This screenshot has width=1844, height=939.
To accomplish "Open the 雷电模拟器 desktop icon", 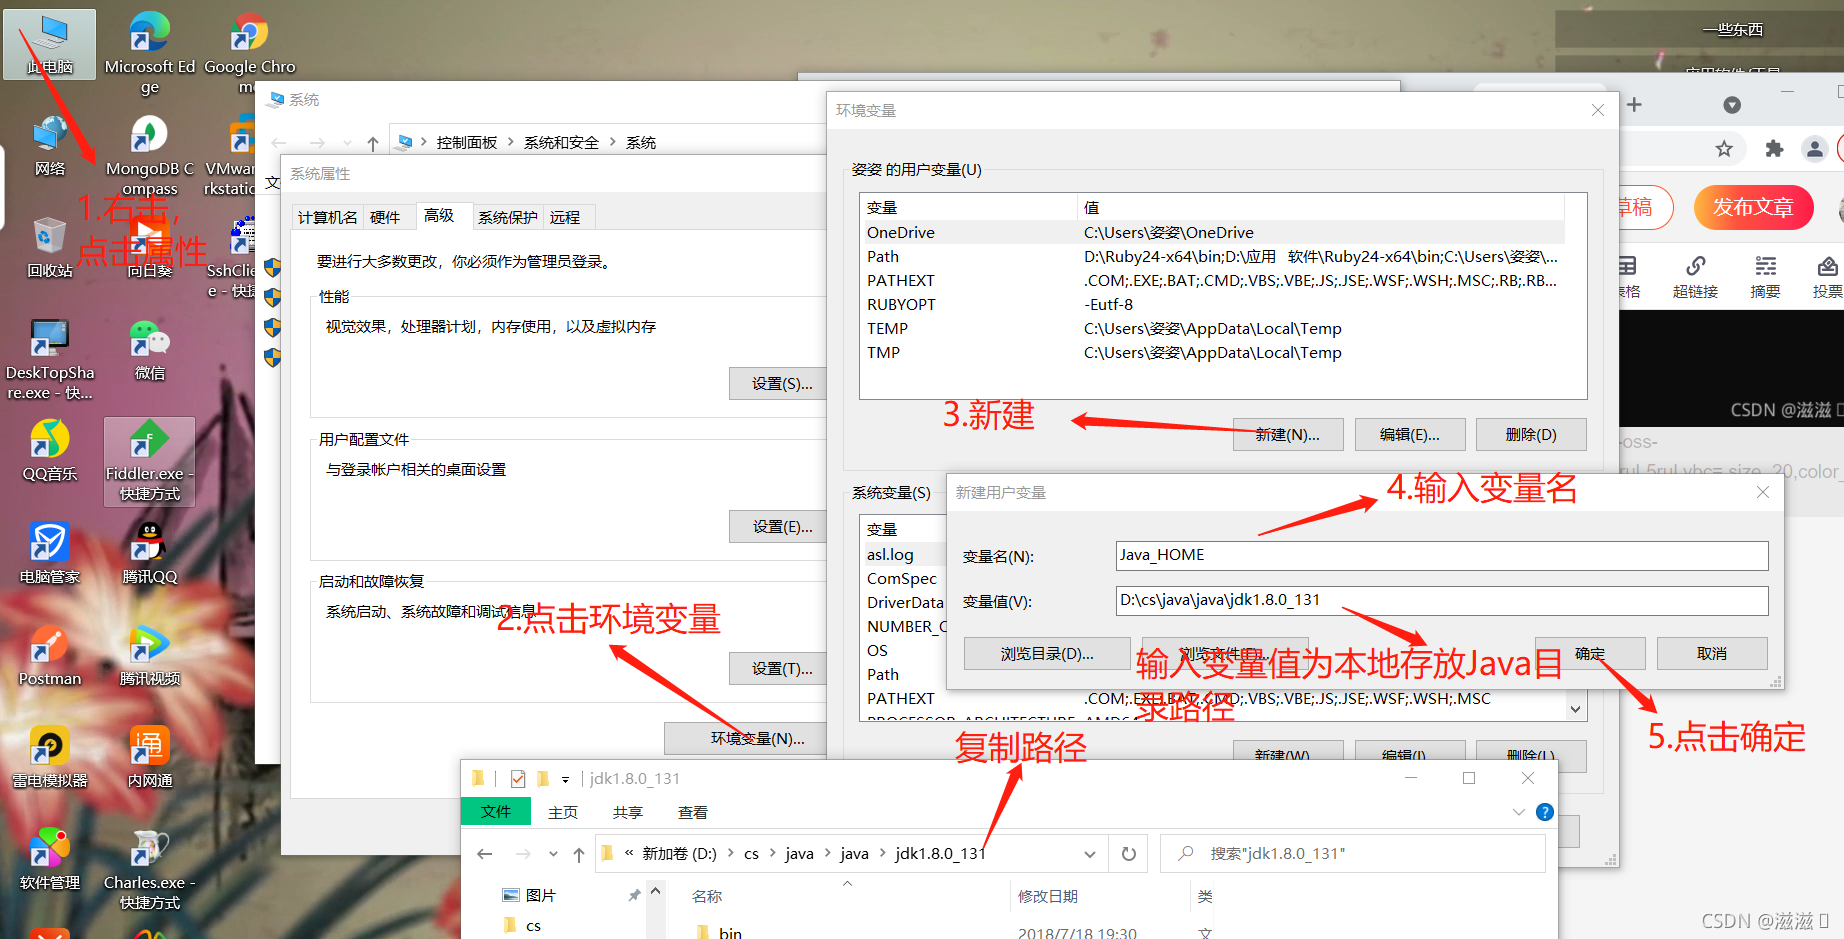I will 50,757.
